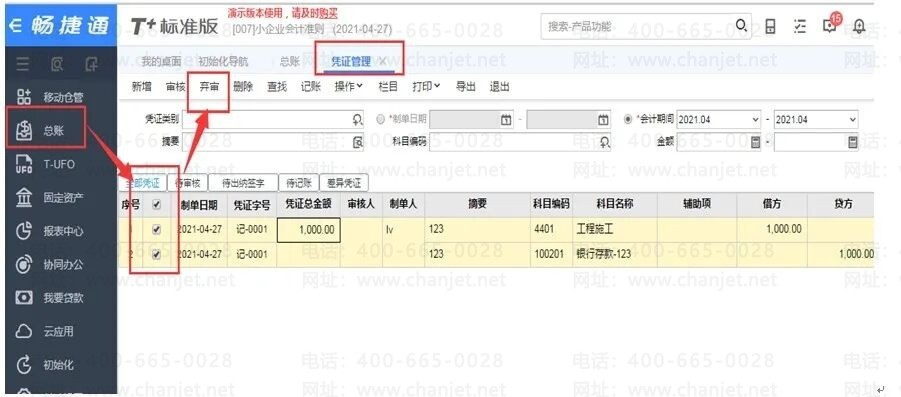Image resolution: width=901 pixels, height=397 pixels.
Task: Toggle checkbox for 工程施工 voucher row
Action: tap(156, 229)
